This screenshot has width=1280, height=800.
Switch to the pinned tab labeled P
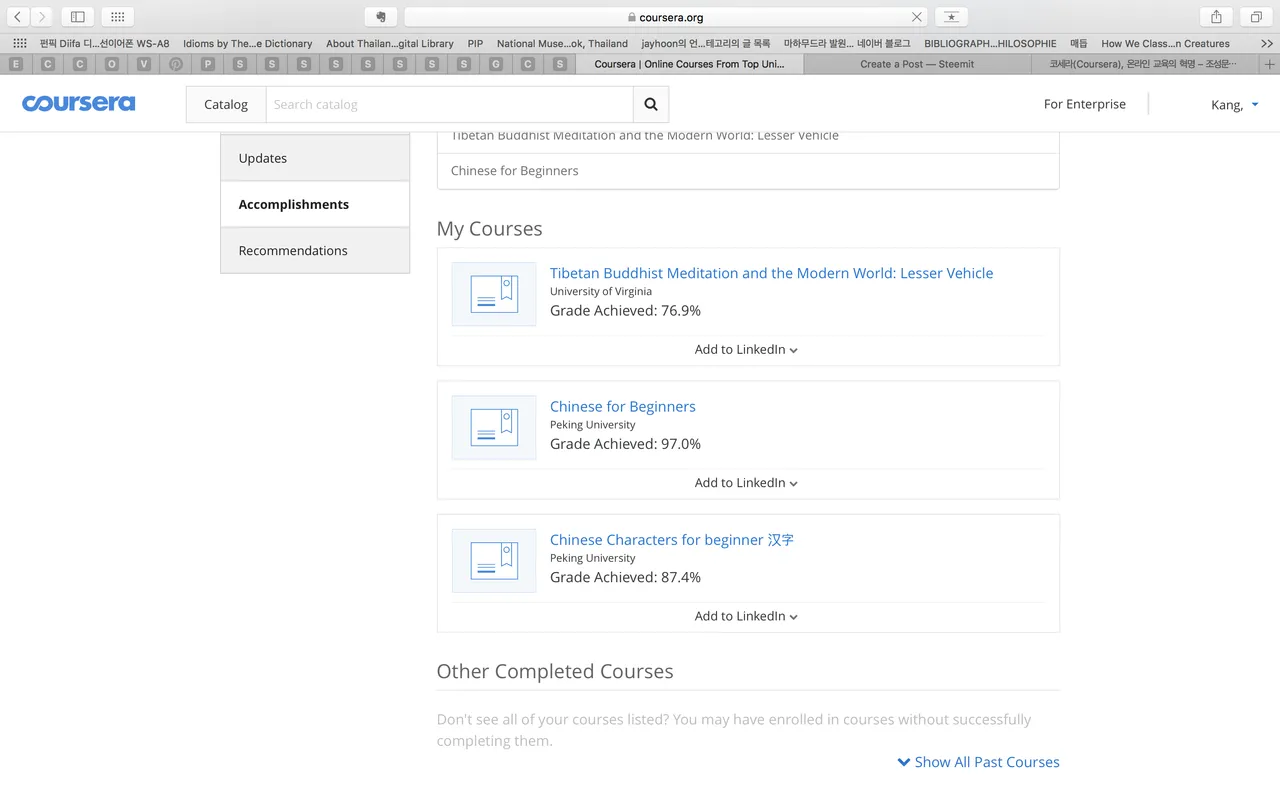pos(208,64)
